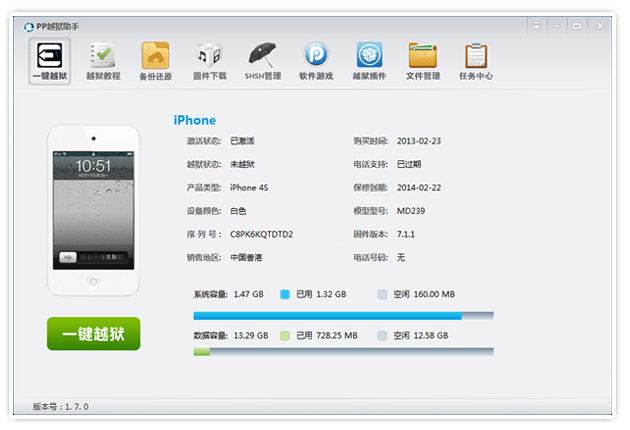This screenshot has height=430, width=630.
Task: Click firmware version 7.1.1
Action: click(405, 234)
